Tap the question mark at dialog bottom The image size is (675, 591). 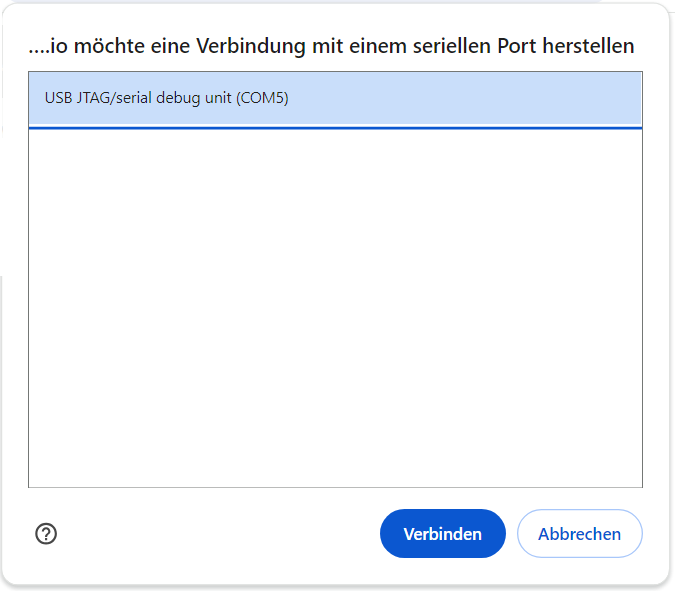[x=46, y=534]
